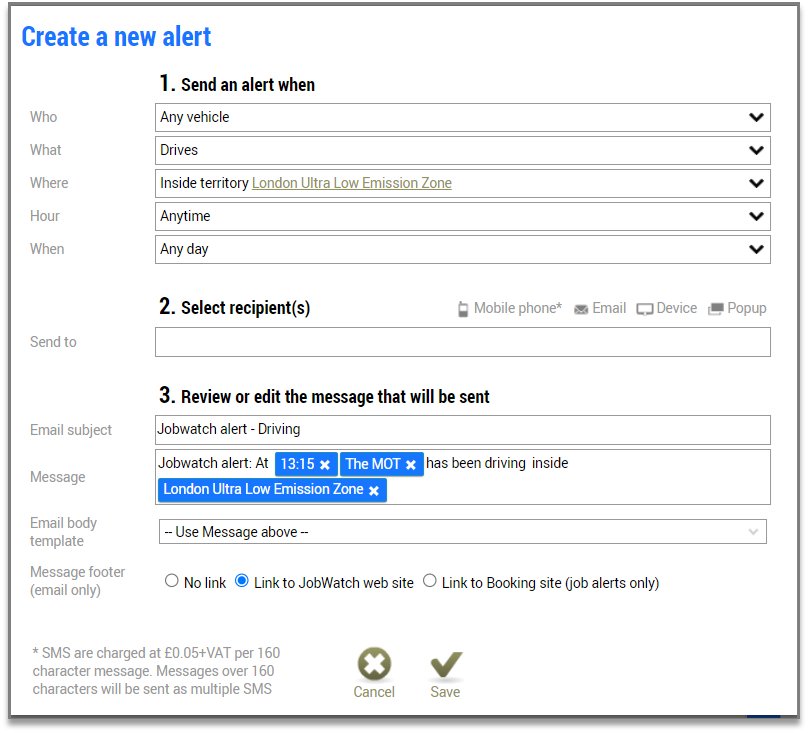
Task: Select Link to Booking site option
Action: coord(430,581)
